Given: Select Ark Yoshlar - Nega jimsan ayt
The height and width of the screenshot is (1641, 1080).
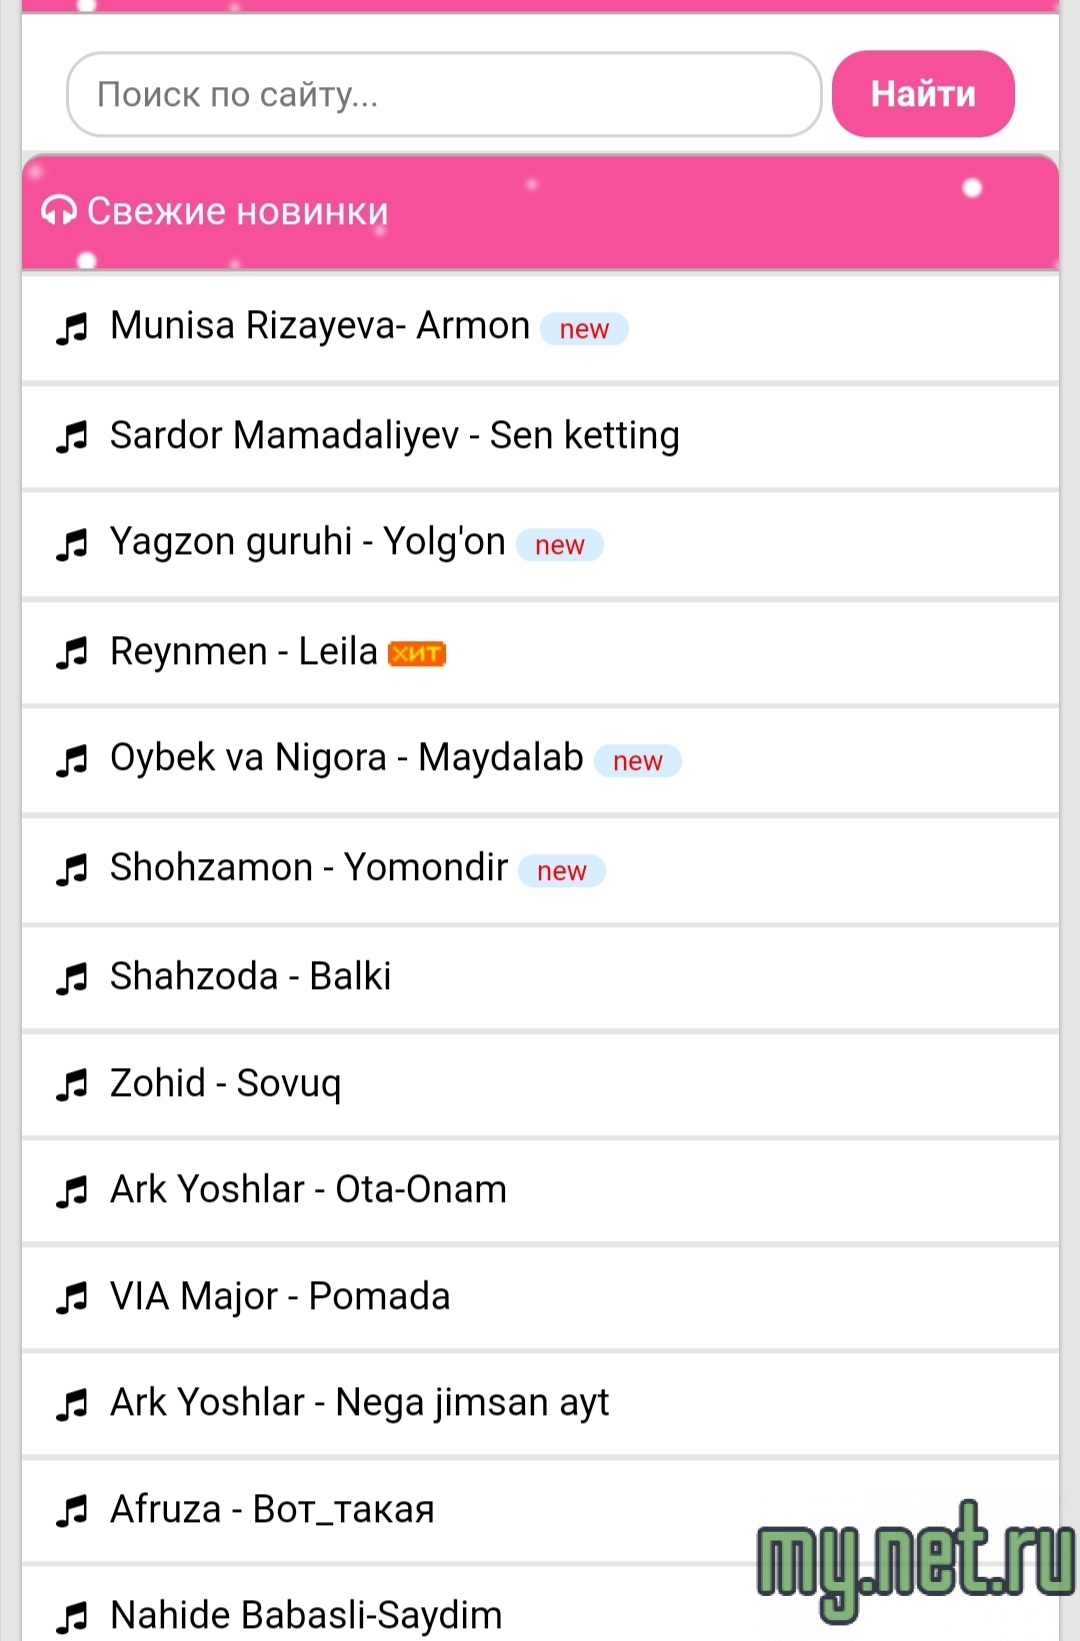Looking at the screenshot, I should pos(359,1403).
